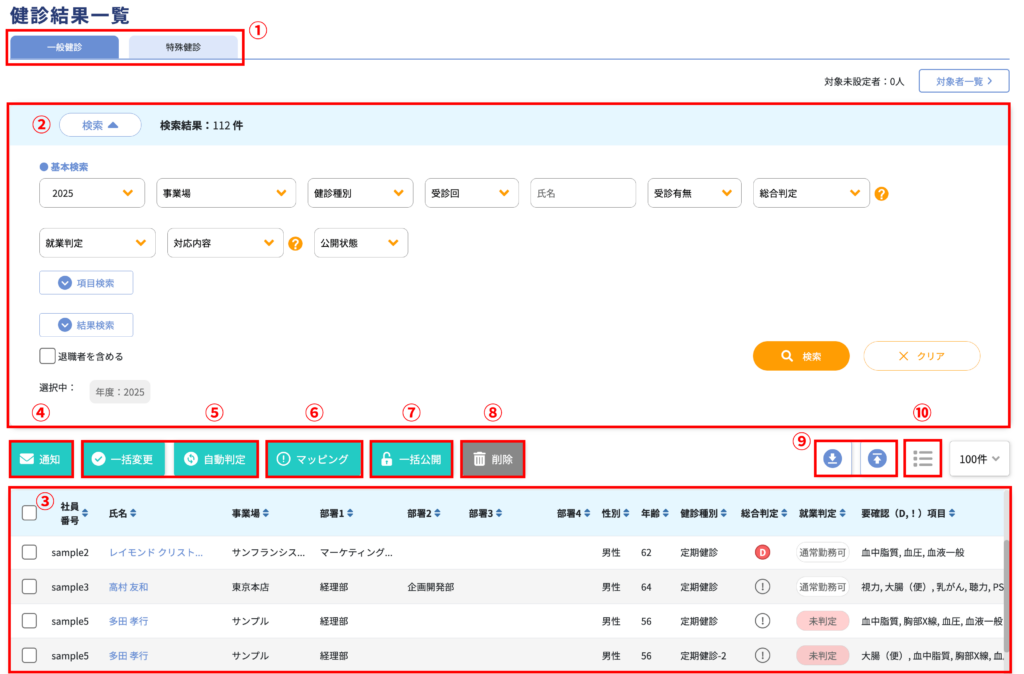The width and height of the screenshot is (1024, 674).
Task: Open the 100件 page size dropdown
Action: tap(978, 458)
